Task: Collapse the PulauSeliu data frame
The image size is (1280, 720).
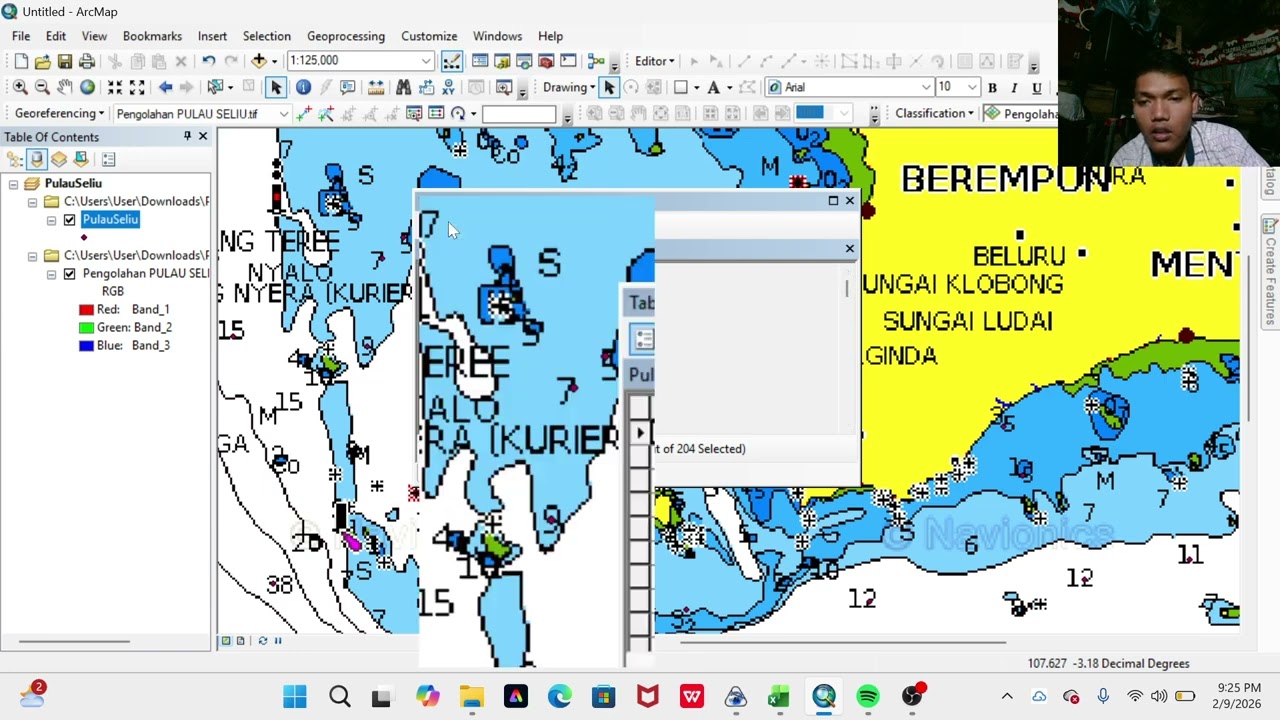Action: (x=13, y=184)
